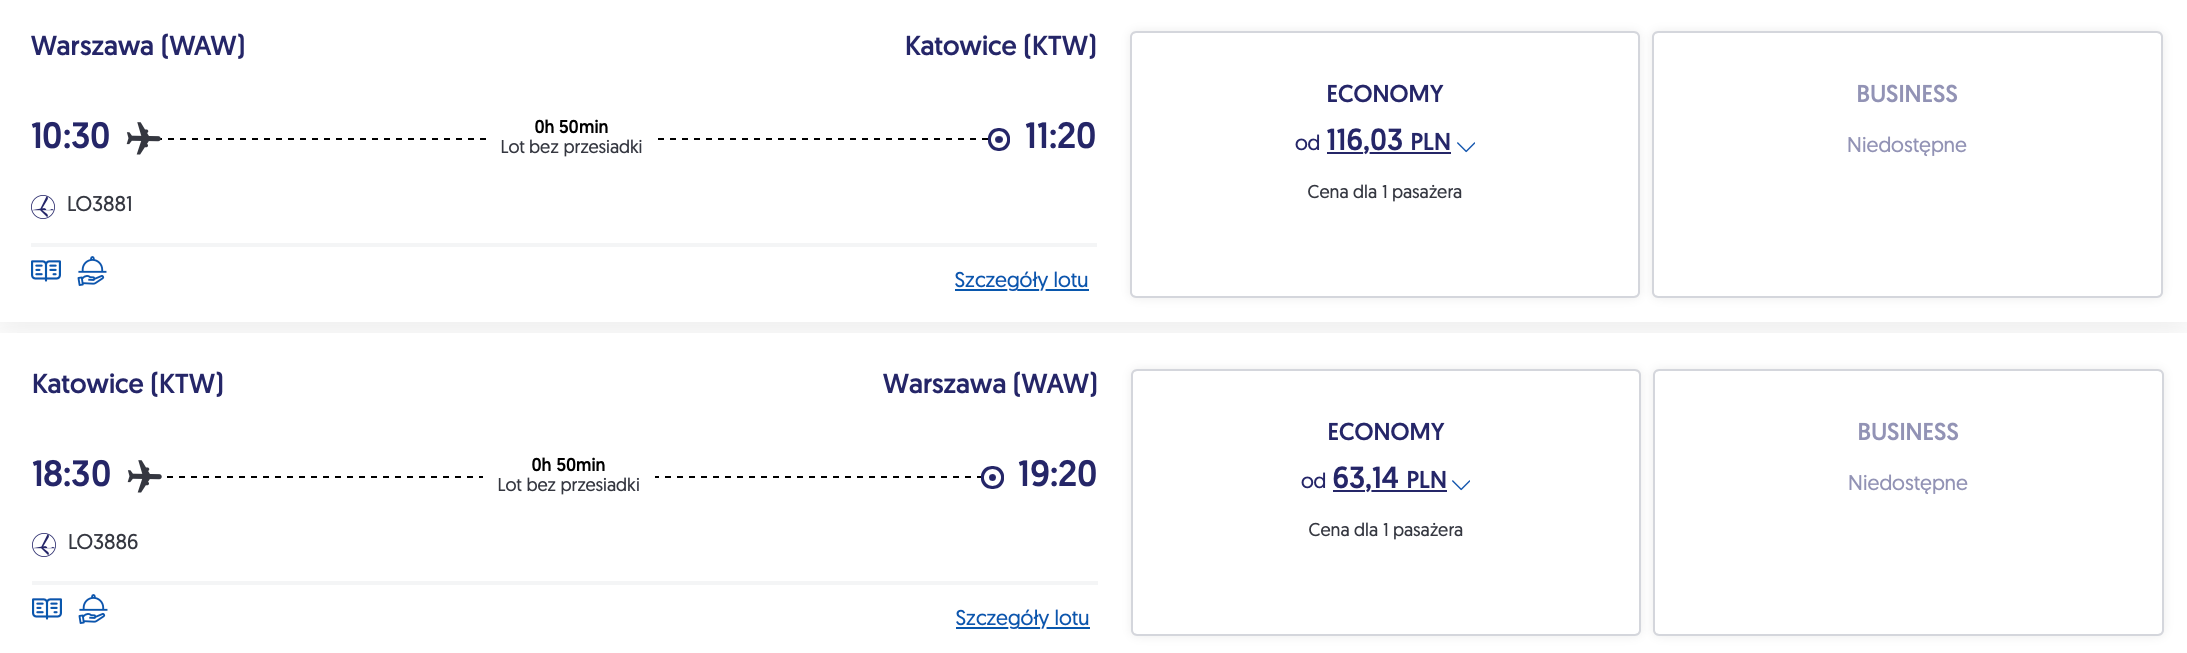Click the LOT airline logo beside LO3881
2187x653 pixels.
pos(43,206)
